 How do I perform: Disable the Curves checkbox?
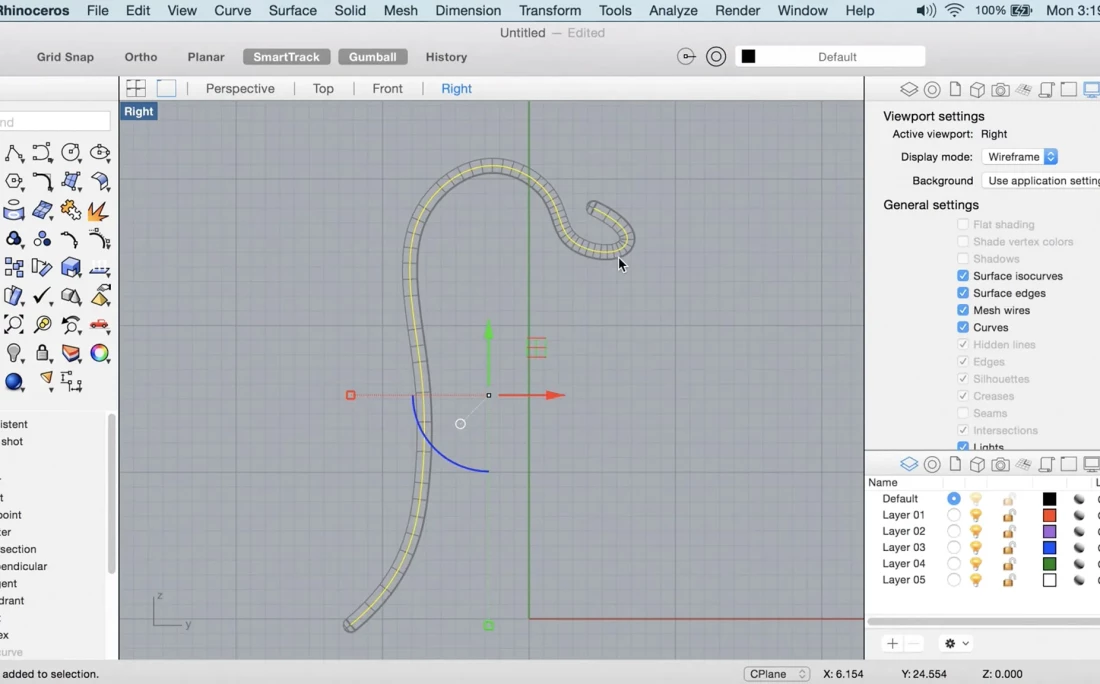963,328
